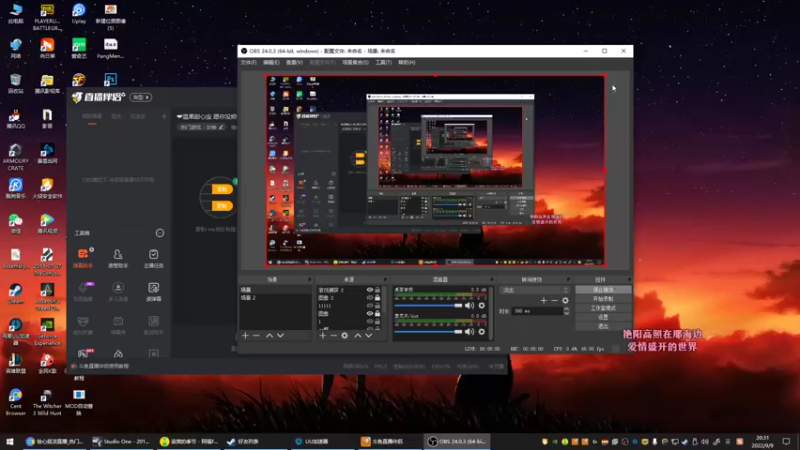The height and width of the screenshot is (450, 800).
Task: Pop out Mixer dock via header icon
Action: click(491, 280)
